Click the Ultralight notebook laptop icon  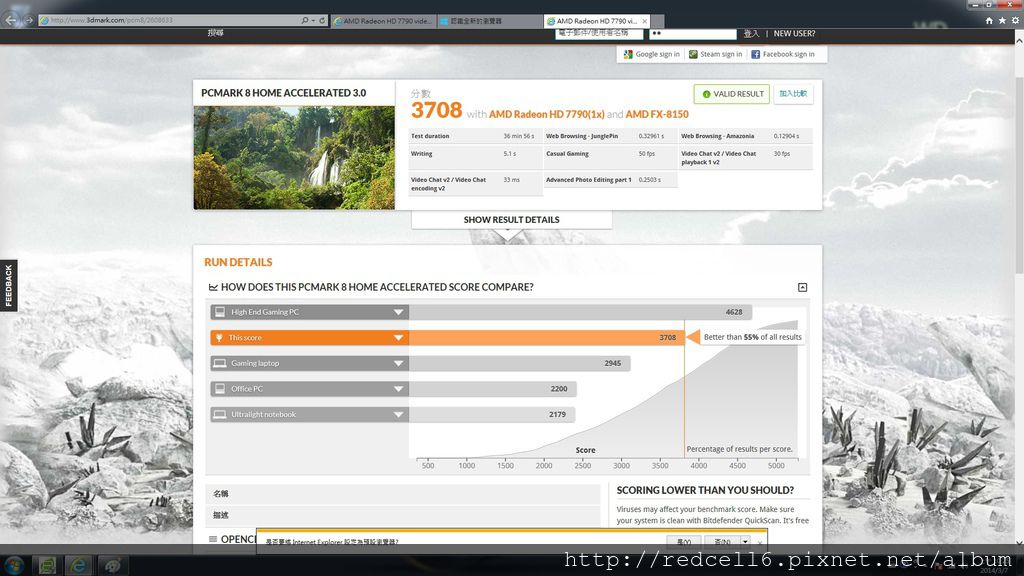220,415
